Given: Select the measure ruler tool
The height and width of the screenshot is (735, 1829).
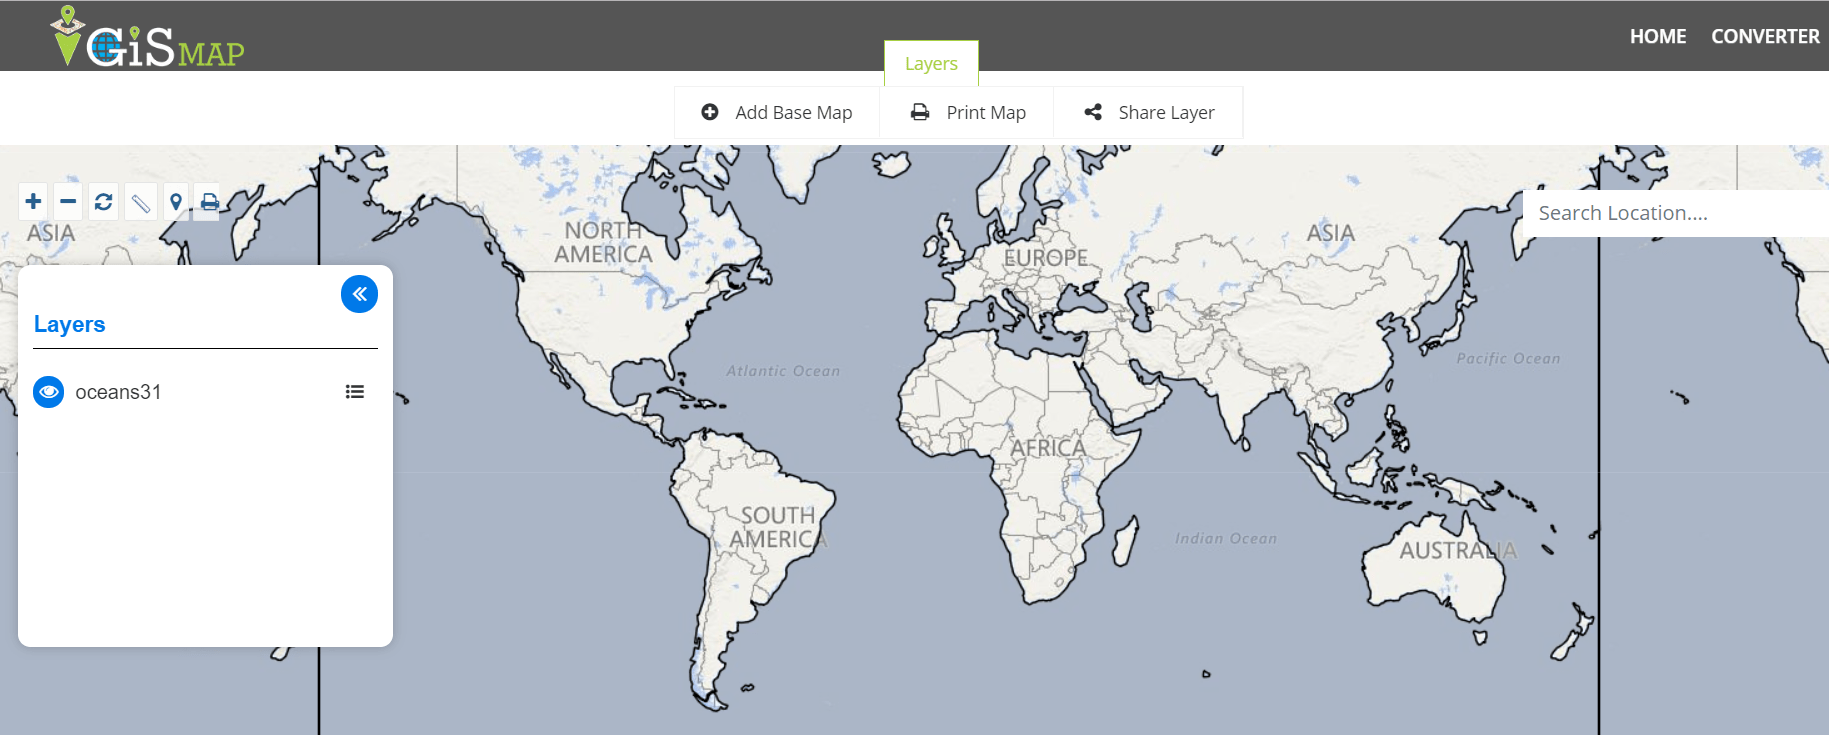Looking at the screenshot, I should point(141,203).
